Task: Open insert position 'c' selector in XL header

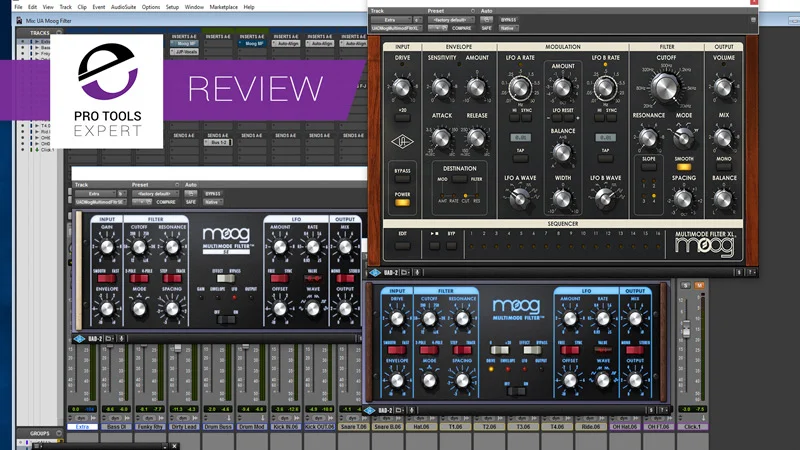Action: click(417, 20)
